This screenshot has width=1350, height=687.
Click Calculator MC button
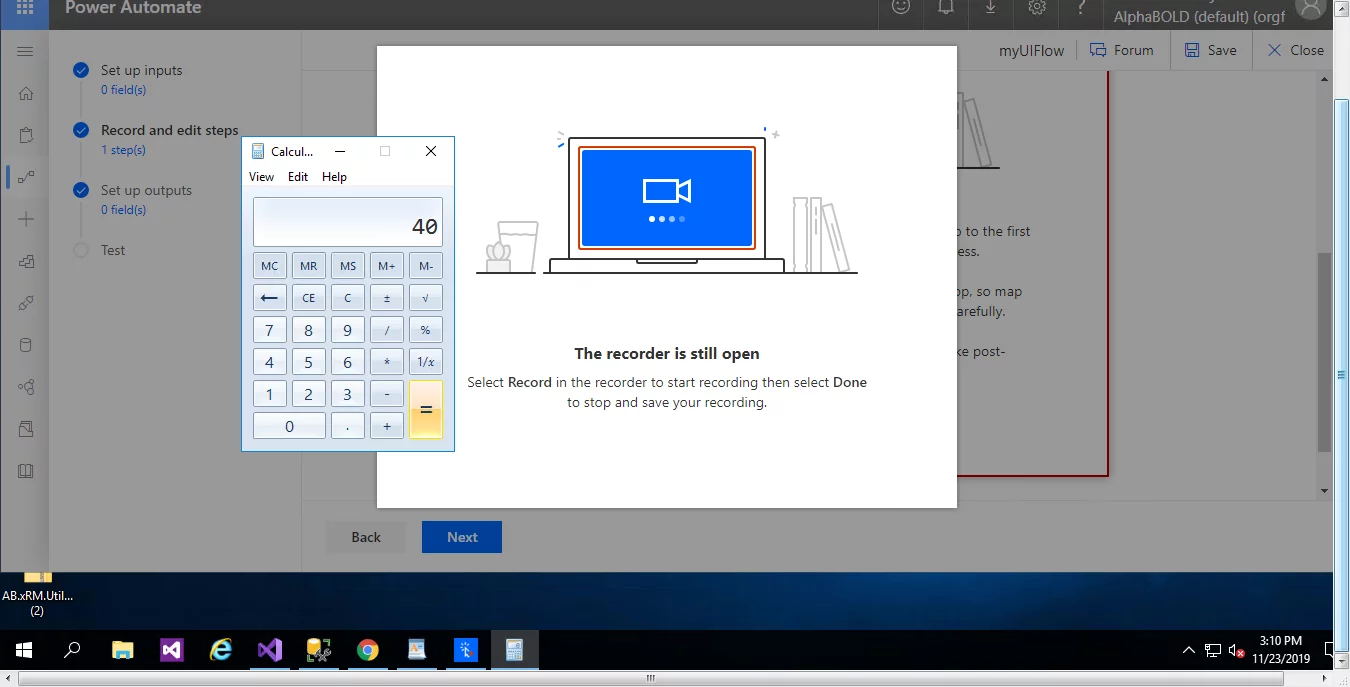270,266
